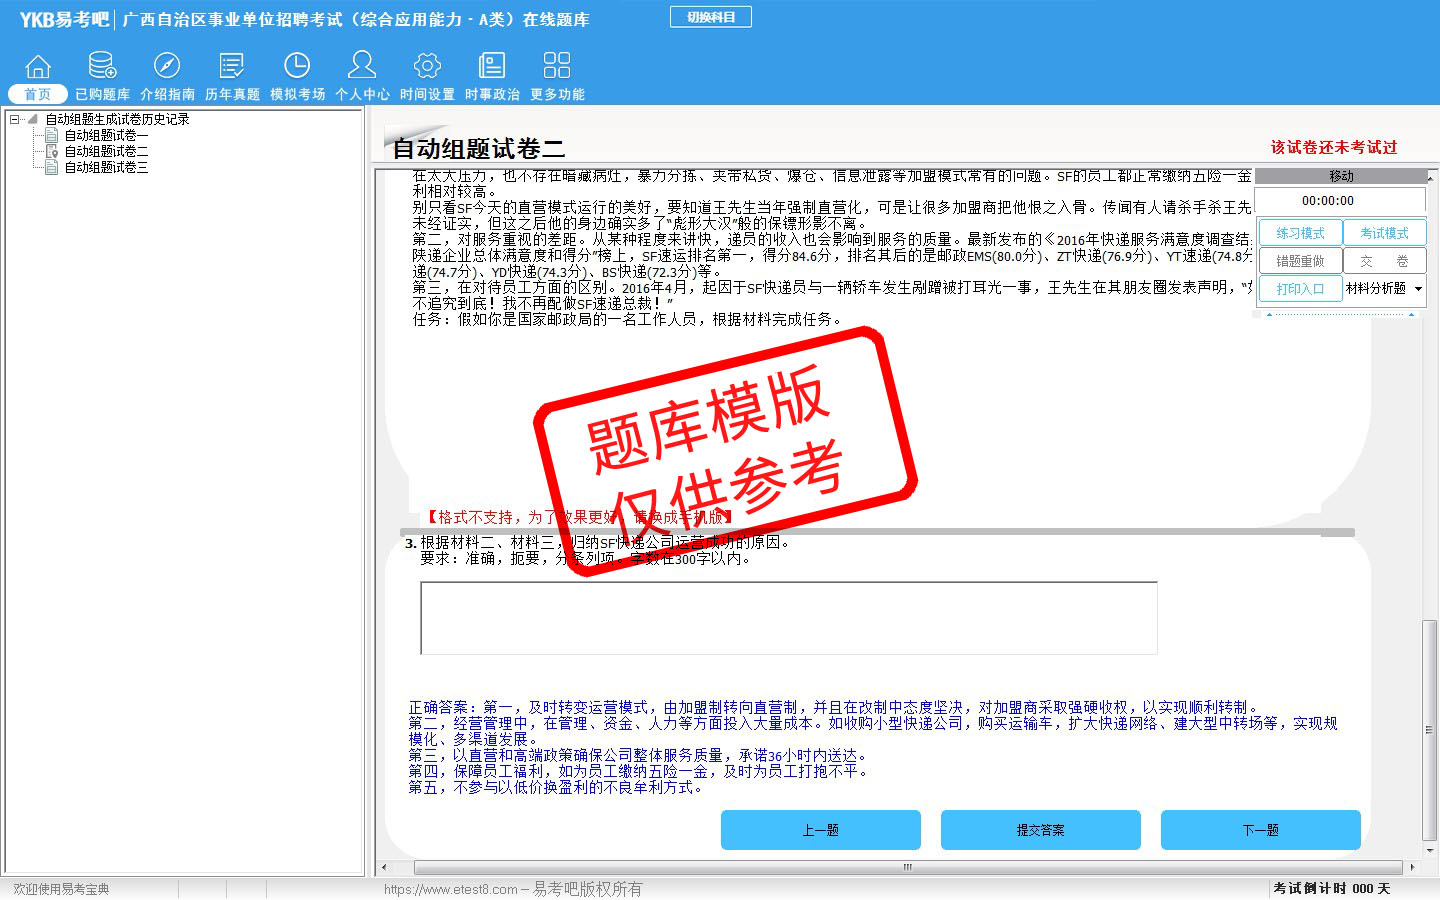Open 时间设置 gear icon

[x=427, y=67]
